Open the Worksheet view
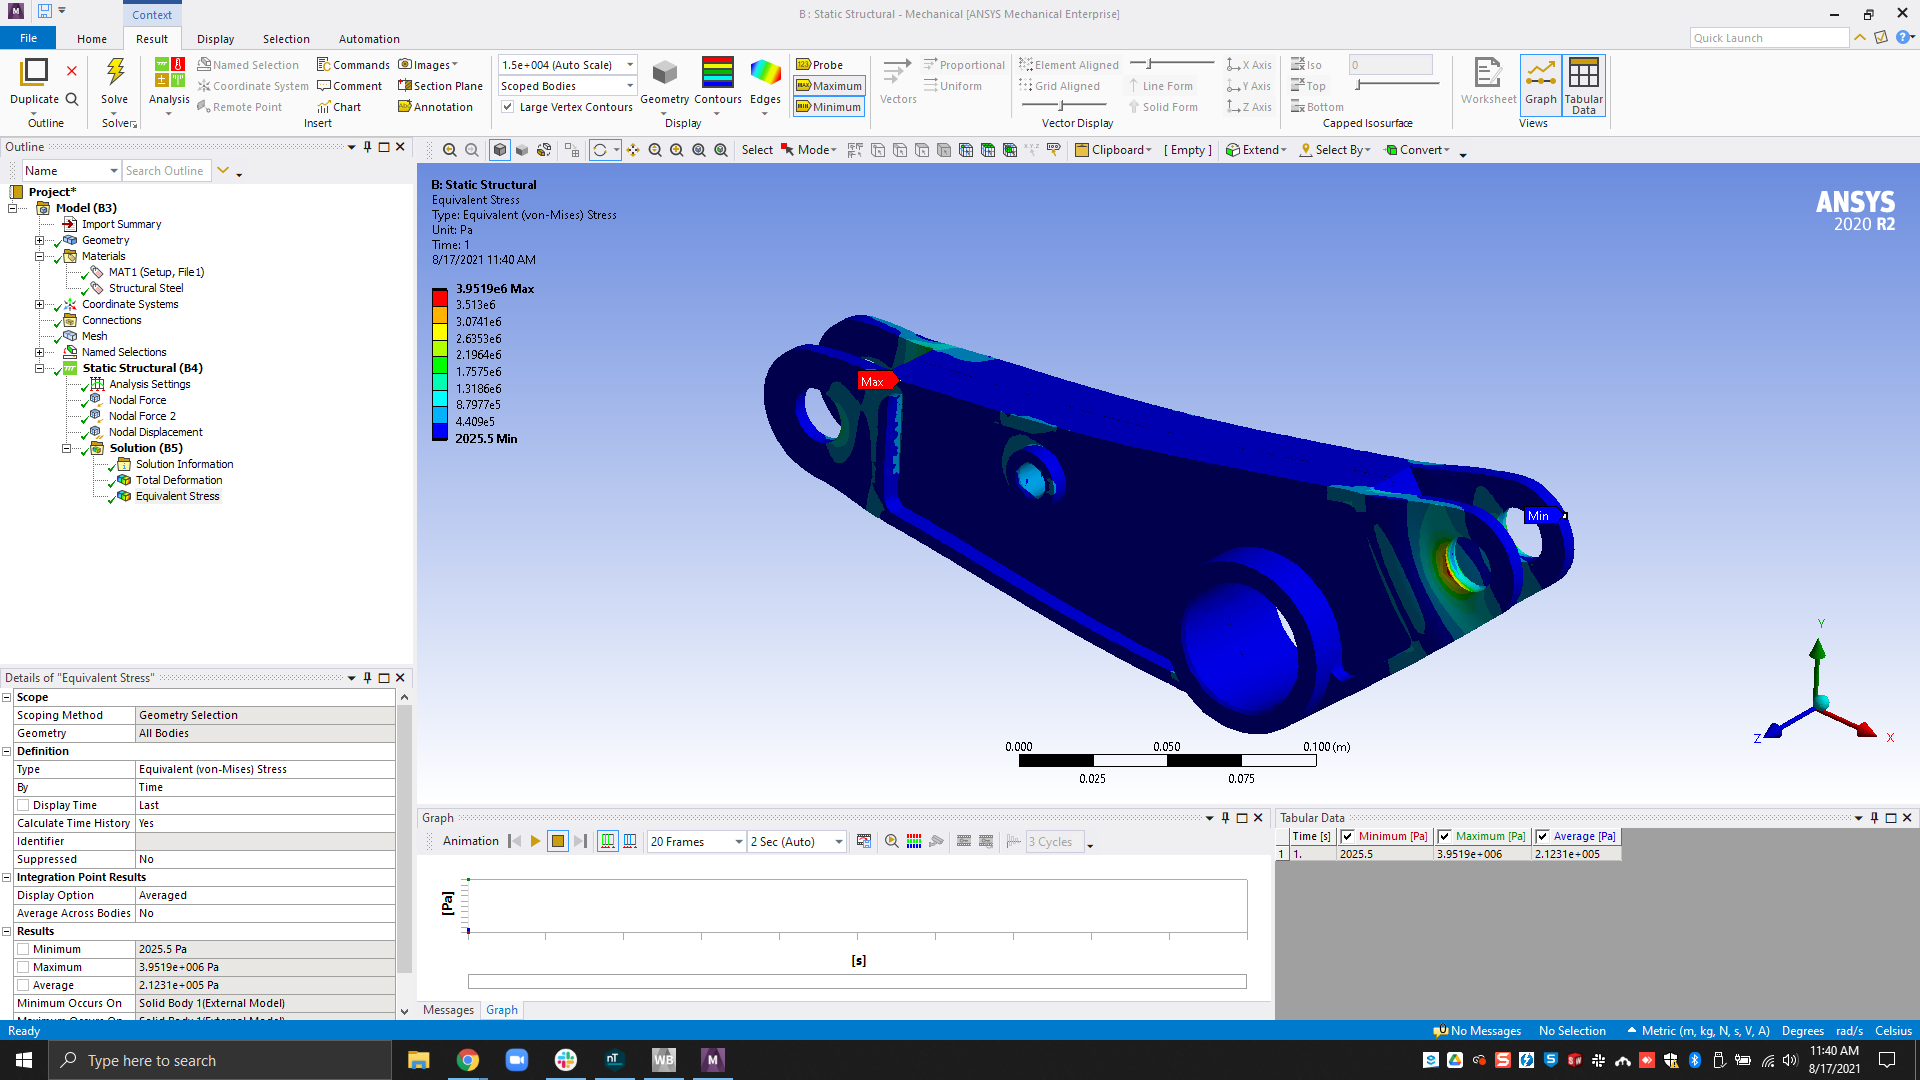1920x1080 pixels. pos(1488,80)
